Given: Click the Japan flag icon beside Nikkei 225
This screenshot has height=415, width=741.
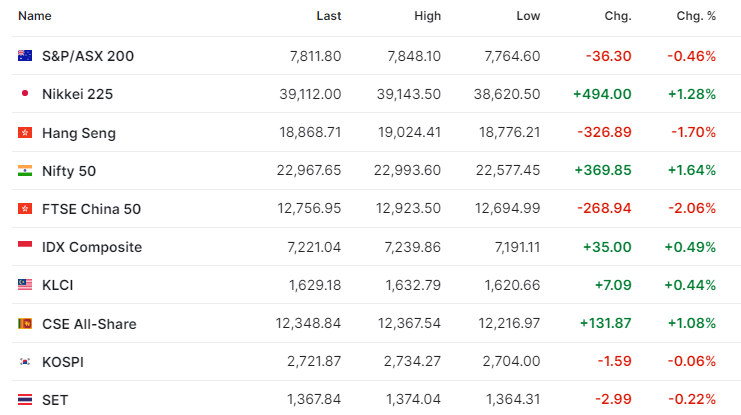Looking at the screenshot, I should click(25, 94).
